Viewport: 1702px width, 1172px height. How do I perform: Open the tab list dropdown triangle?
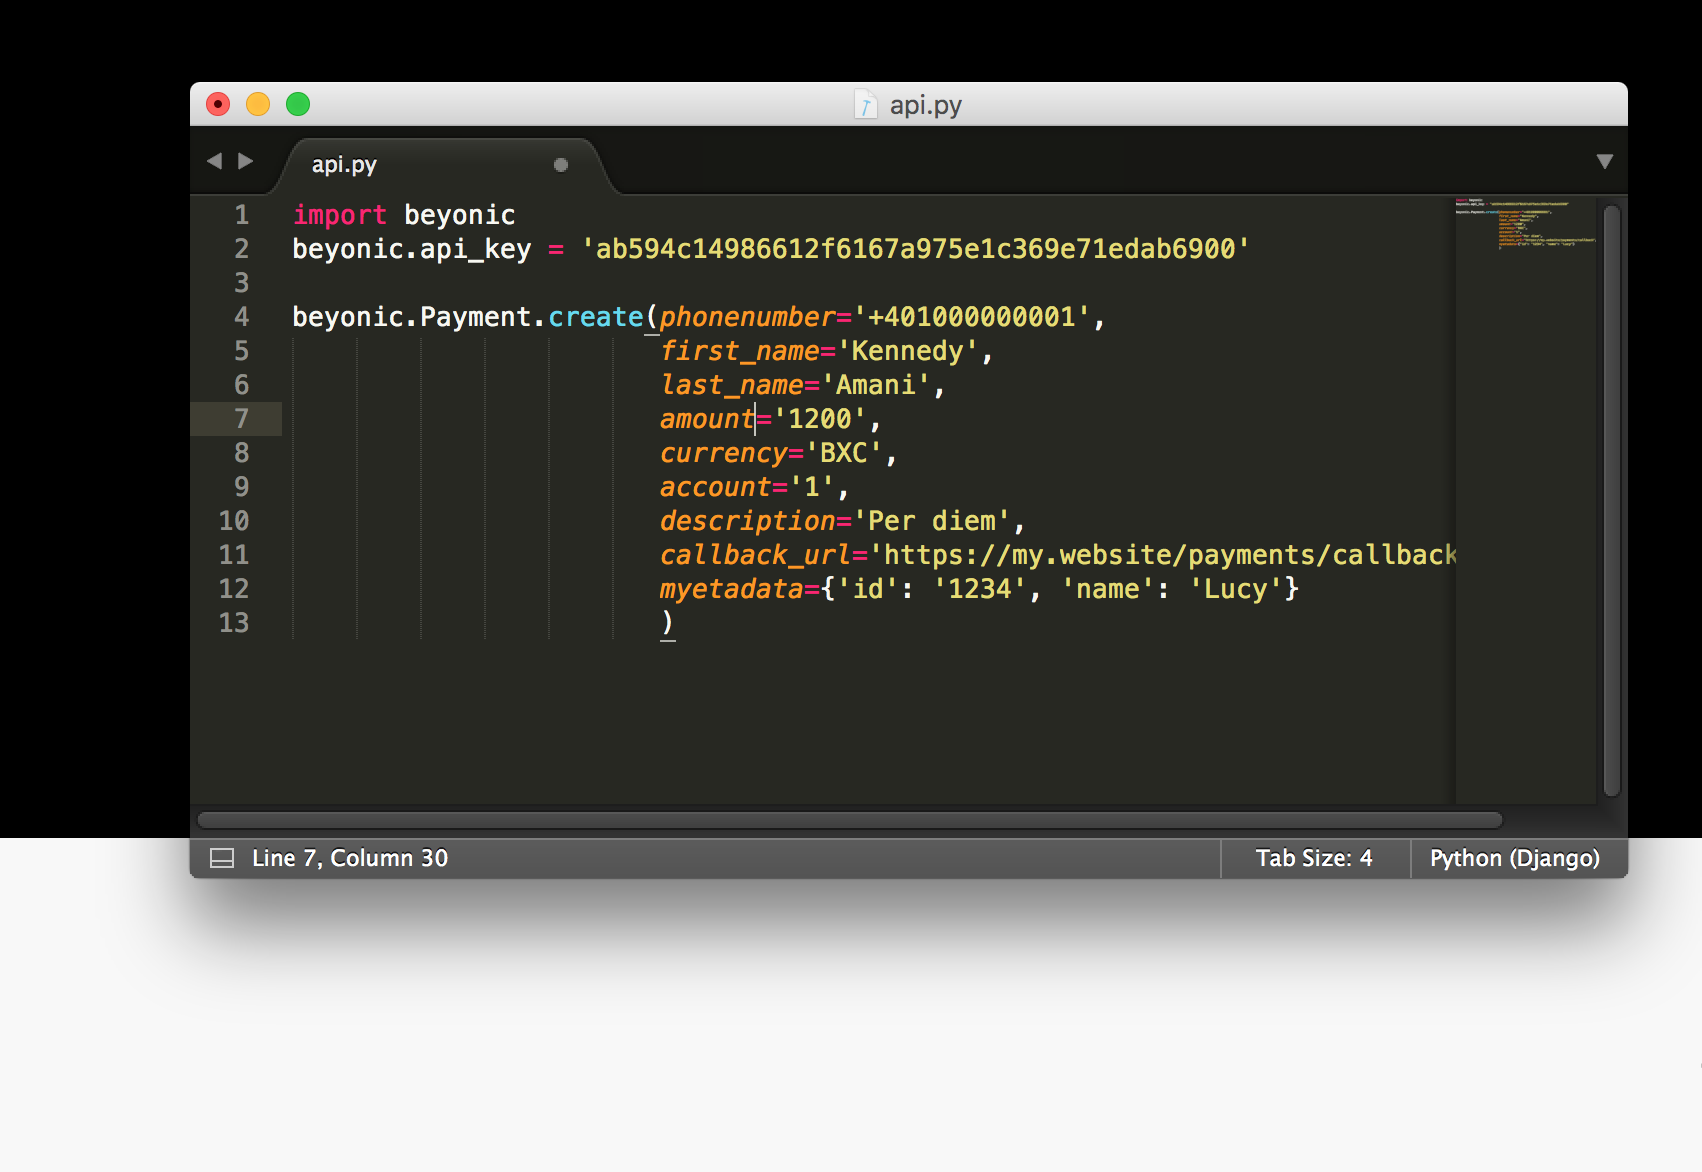pos(1605,161)
